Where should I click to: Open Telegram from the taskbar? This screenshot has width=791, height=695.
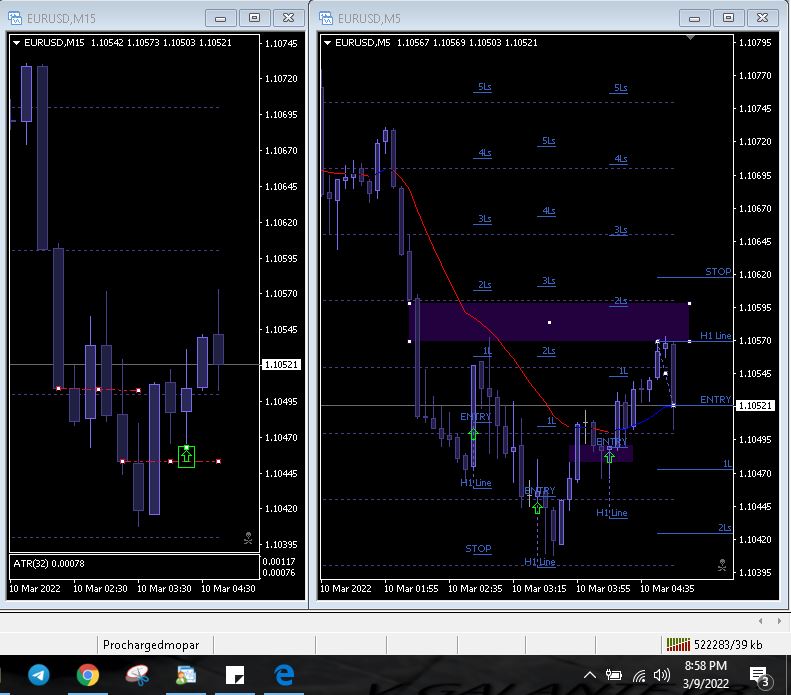pyautogui.click(x=39, y=675)
